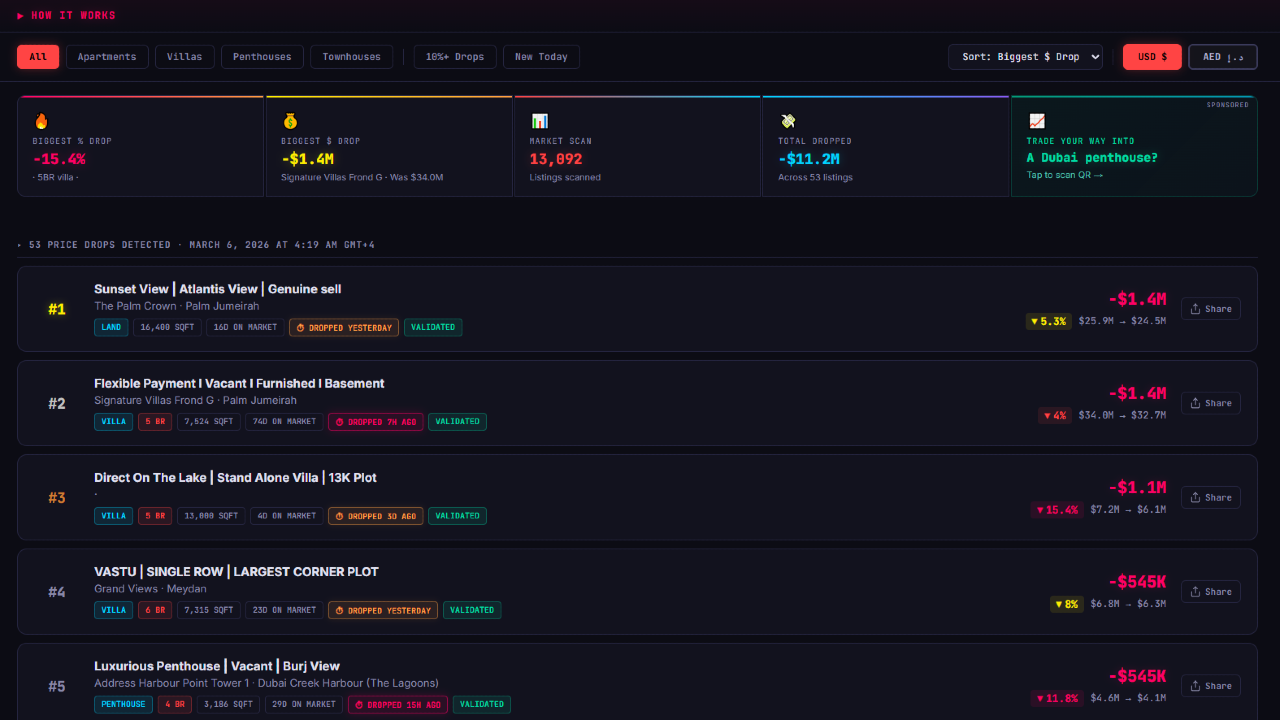Filter listings by Apartments
The image size is (1280, 720).
tap(107, 57)
